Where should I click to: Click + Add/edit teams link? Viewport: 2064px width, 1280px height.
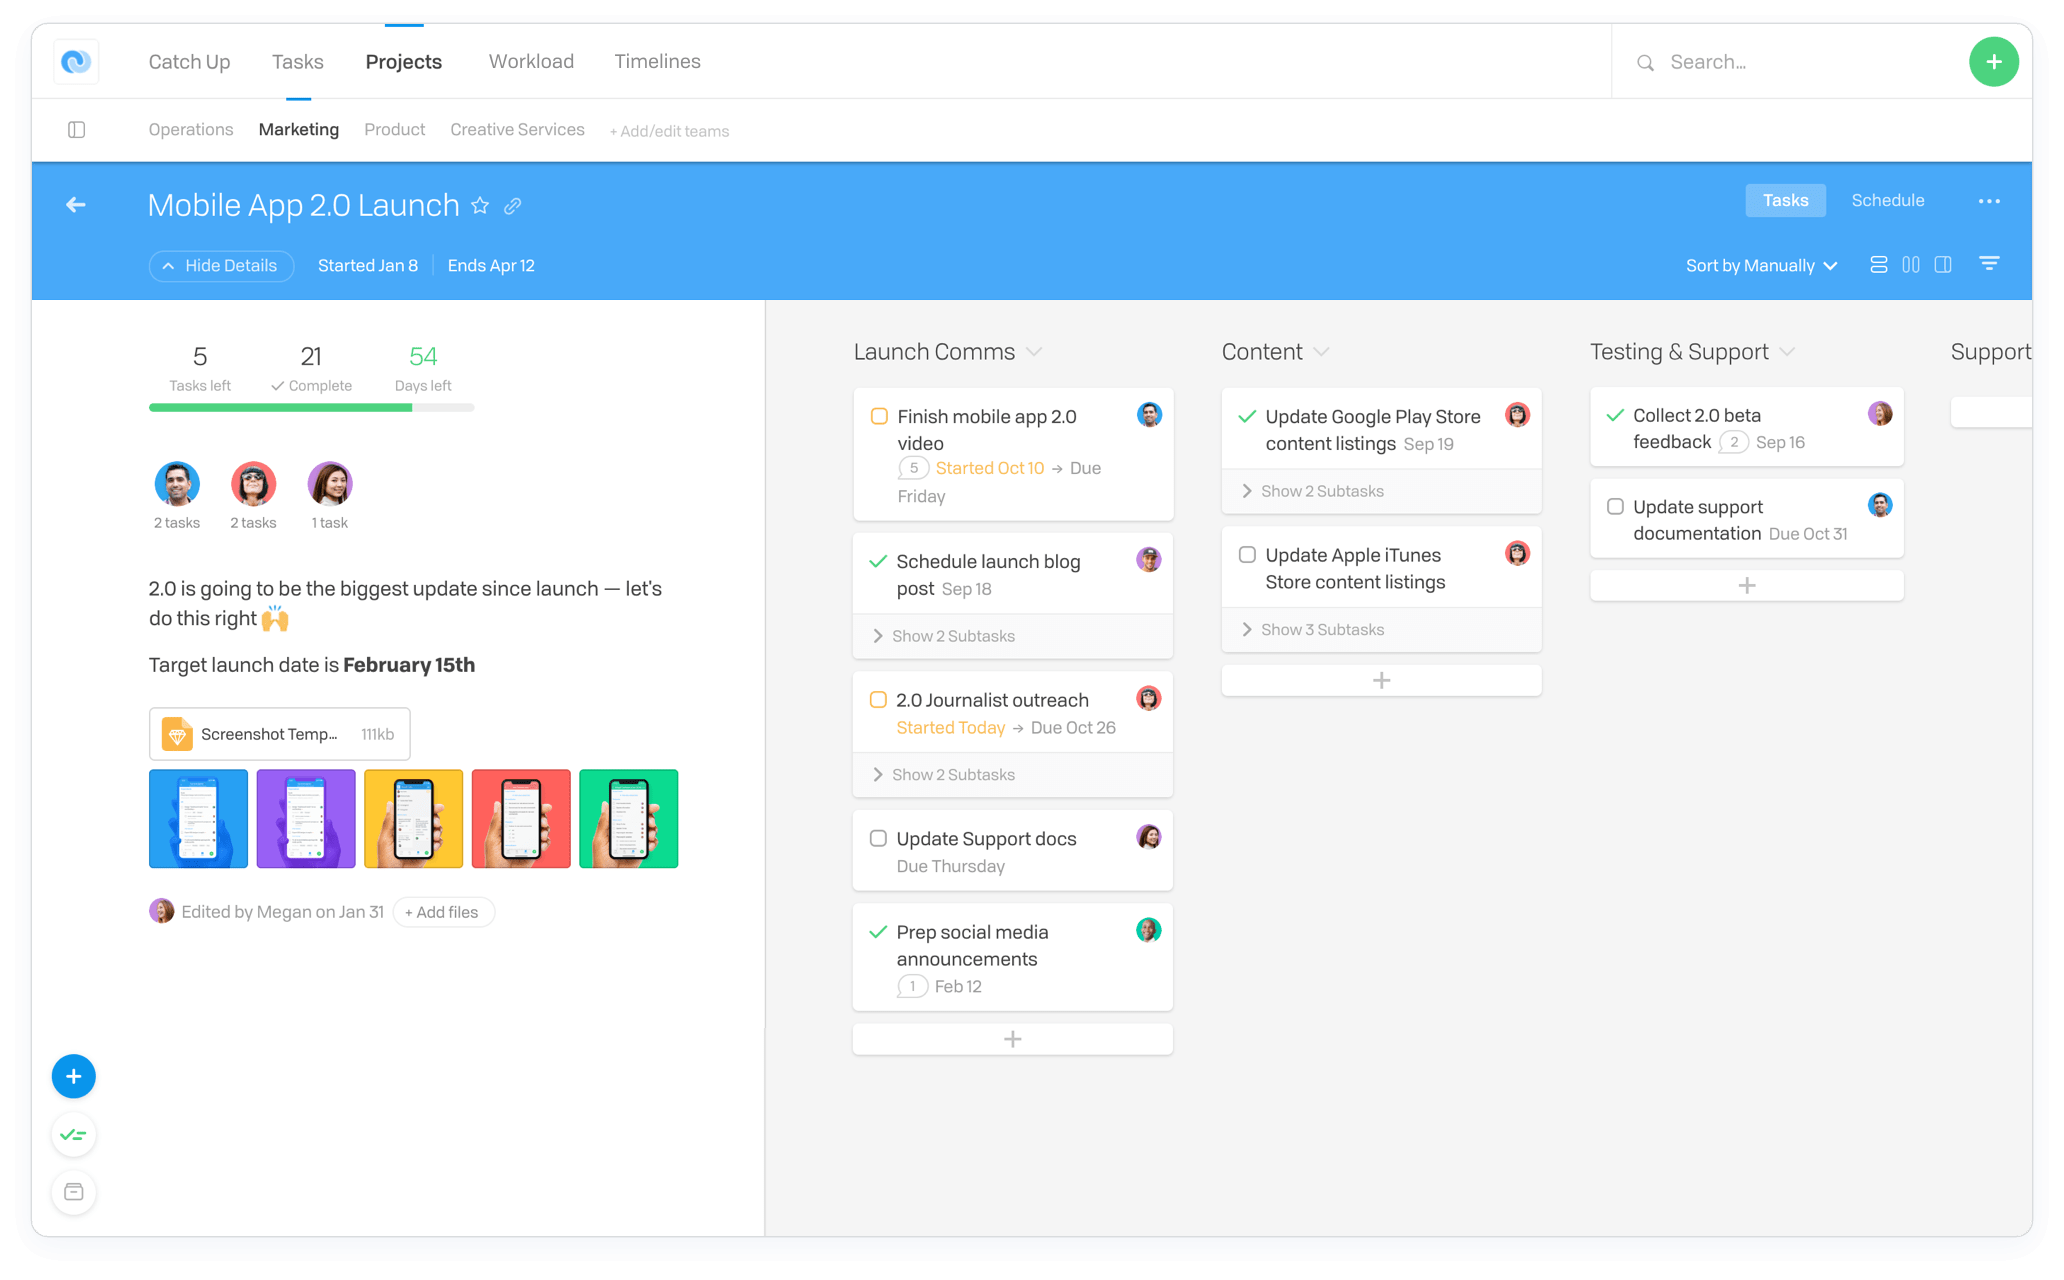click(x=669, y=131)
